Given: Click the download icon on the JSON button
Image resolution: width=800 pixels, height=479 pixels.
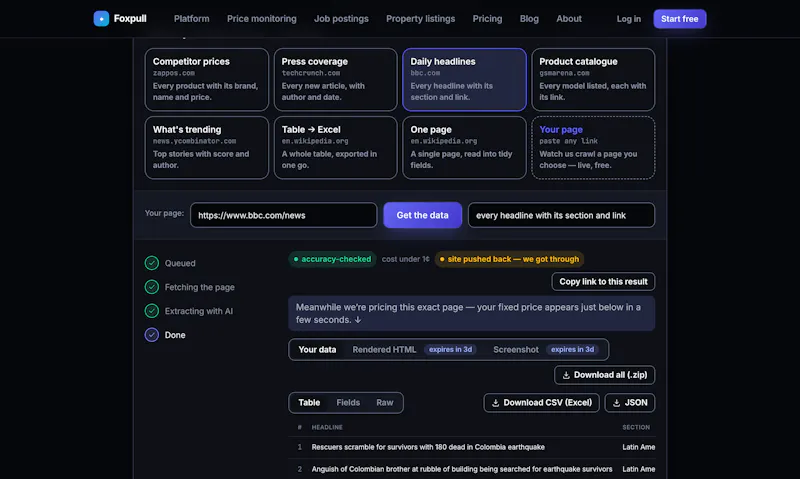Looking at the screenshot, I should [616, 403].
